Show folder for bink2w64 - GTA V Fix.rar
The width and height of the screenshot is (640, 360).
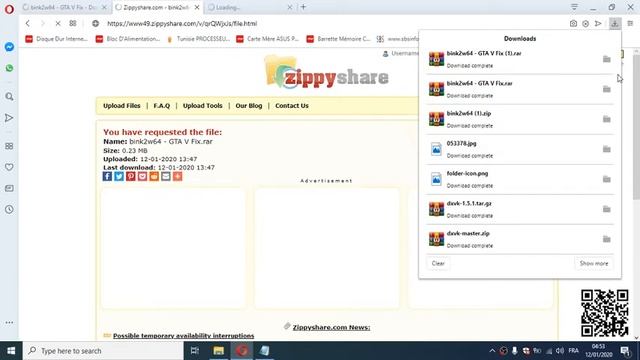tap(607, 89)
